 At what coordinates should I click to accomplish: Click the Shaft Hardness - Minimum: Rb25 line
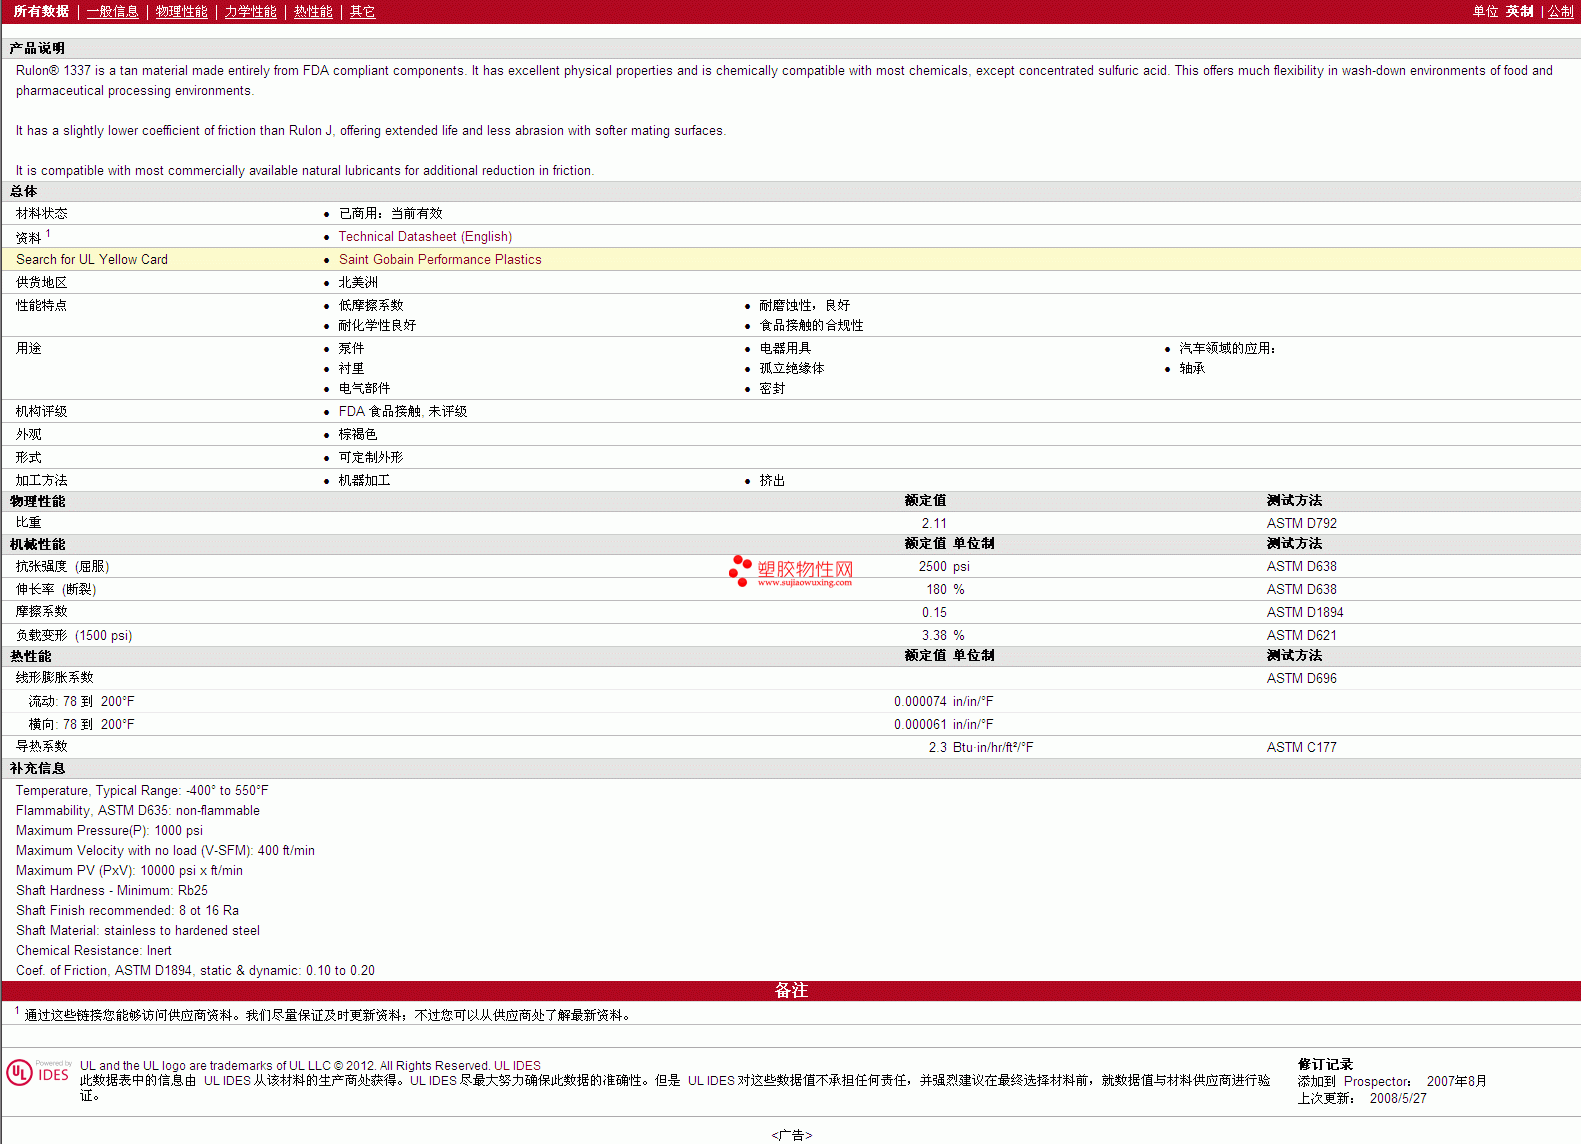[x=112, y=891]
